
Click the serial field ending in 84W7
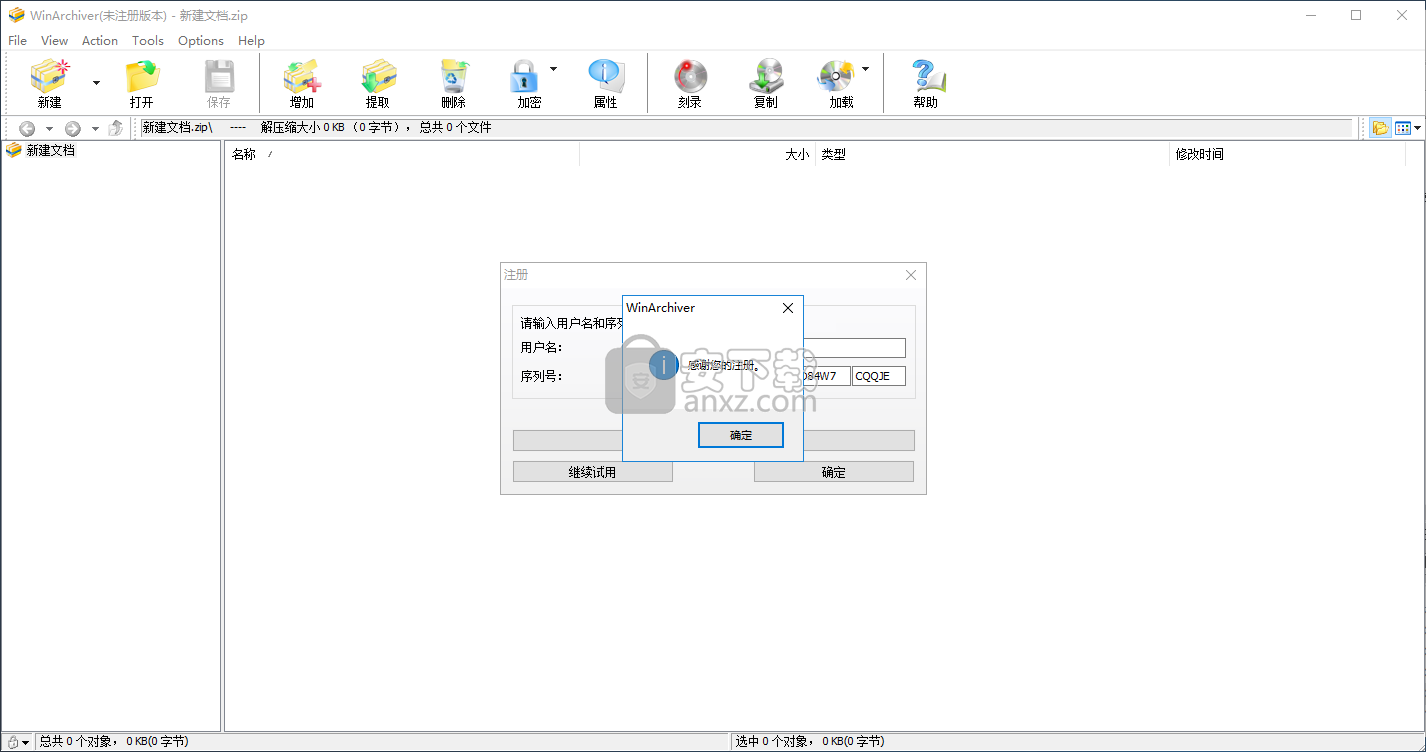point(826,376)
